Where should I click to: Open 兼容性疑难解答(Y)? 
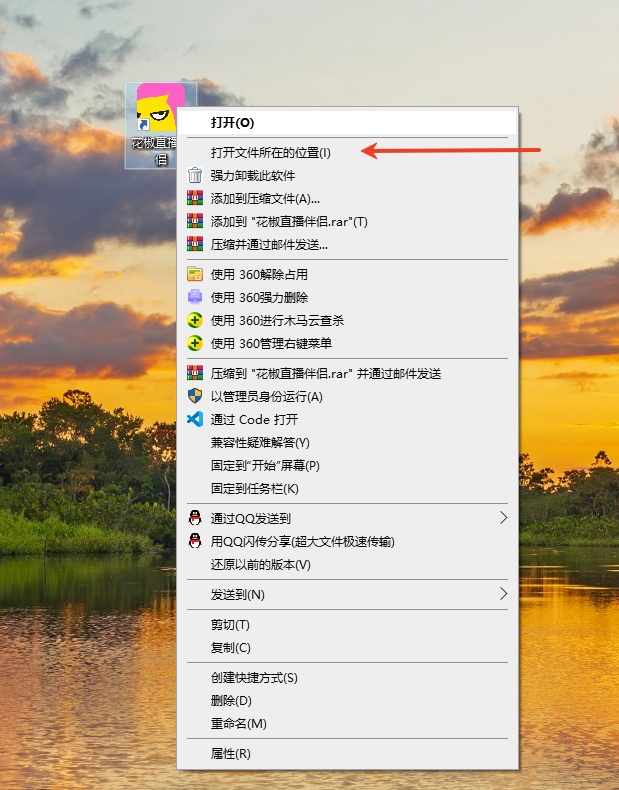click(x=347, y=442)
